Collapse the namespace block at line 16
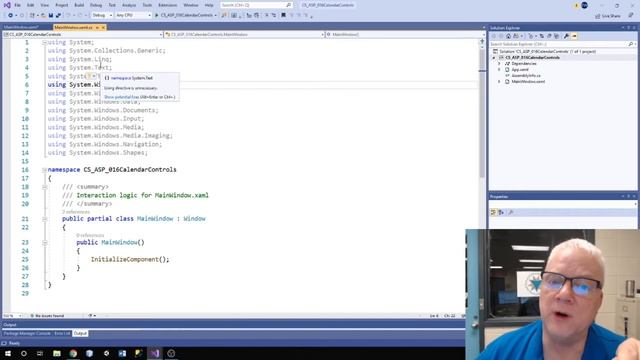The width and height of the screenshot is (640, 360). 44,169
